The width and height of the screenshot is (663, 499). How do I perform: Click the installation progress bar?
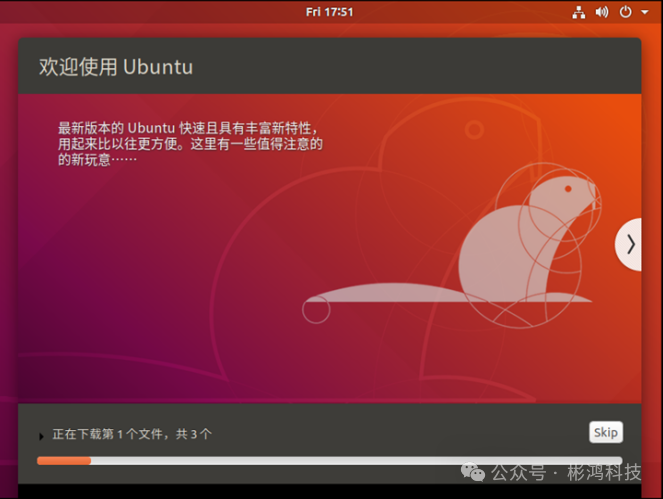(329, 461)
